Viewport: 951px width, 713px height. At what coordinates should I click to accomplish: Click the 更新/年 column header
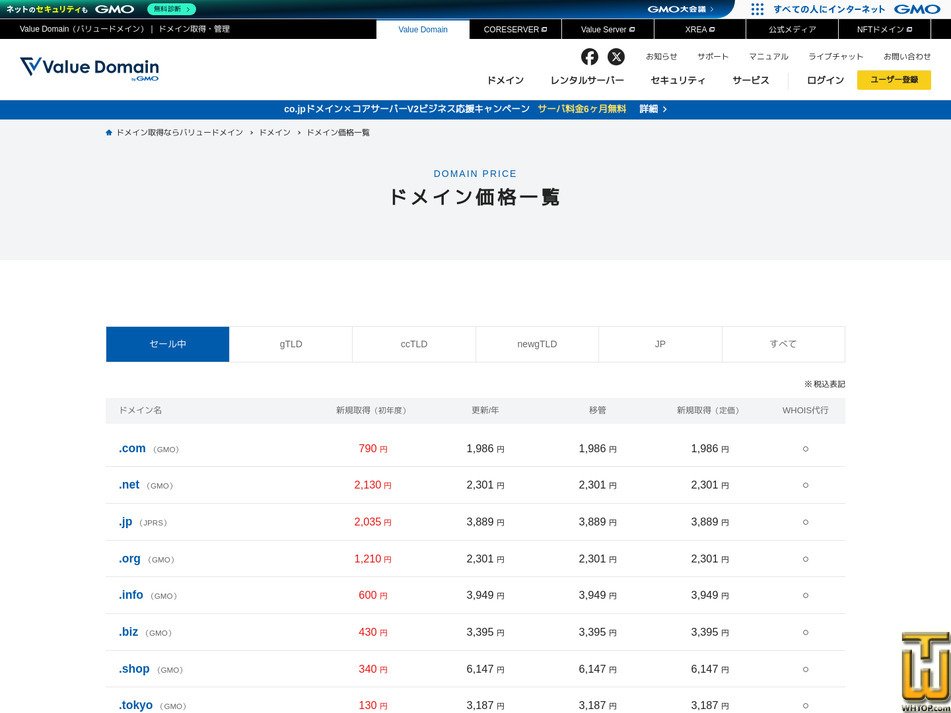click(485, 410)
